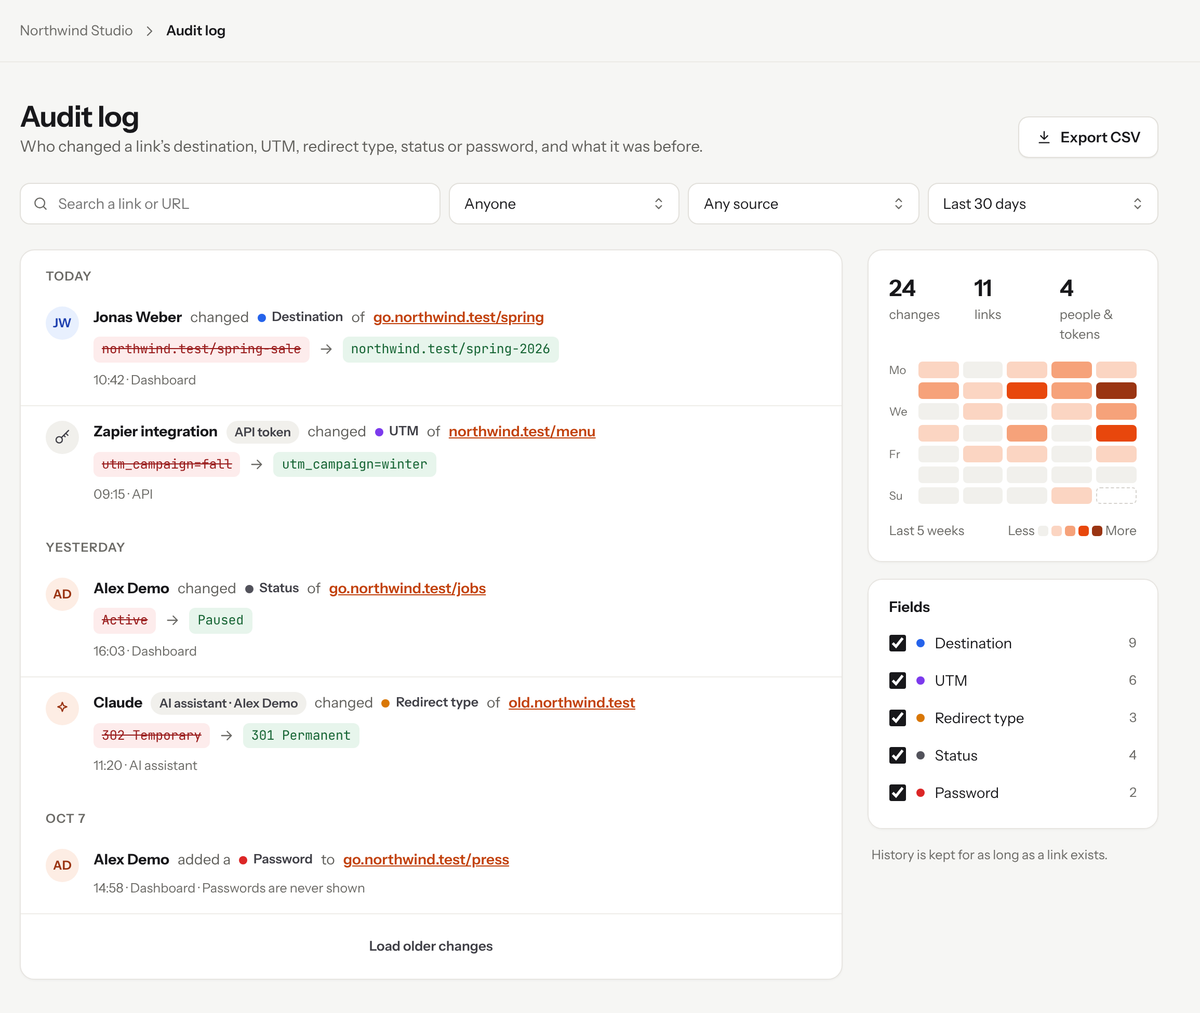
Task: Click the AD avatar on the Password row
Action: 62,865
